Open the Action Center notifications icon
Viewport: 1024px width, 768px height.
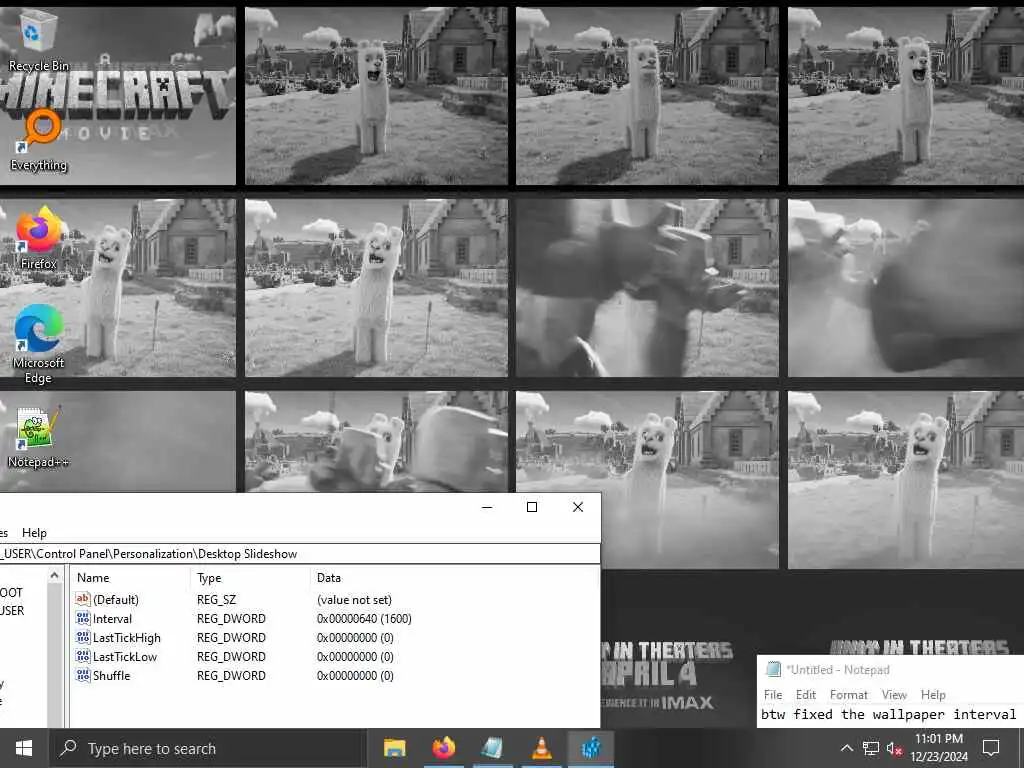(x=991, y=748)
